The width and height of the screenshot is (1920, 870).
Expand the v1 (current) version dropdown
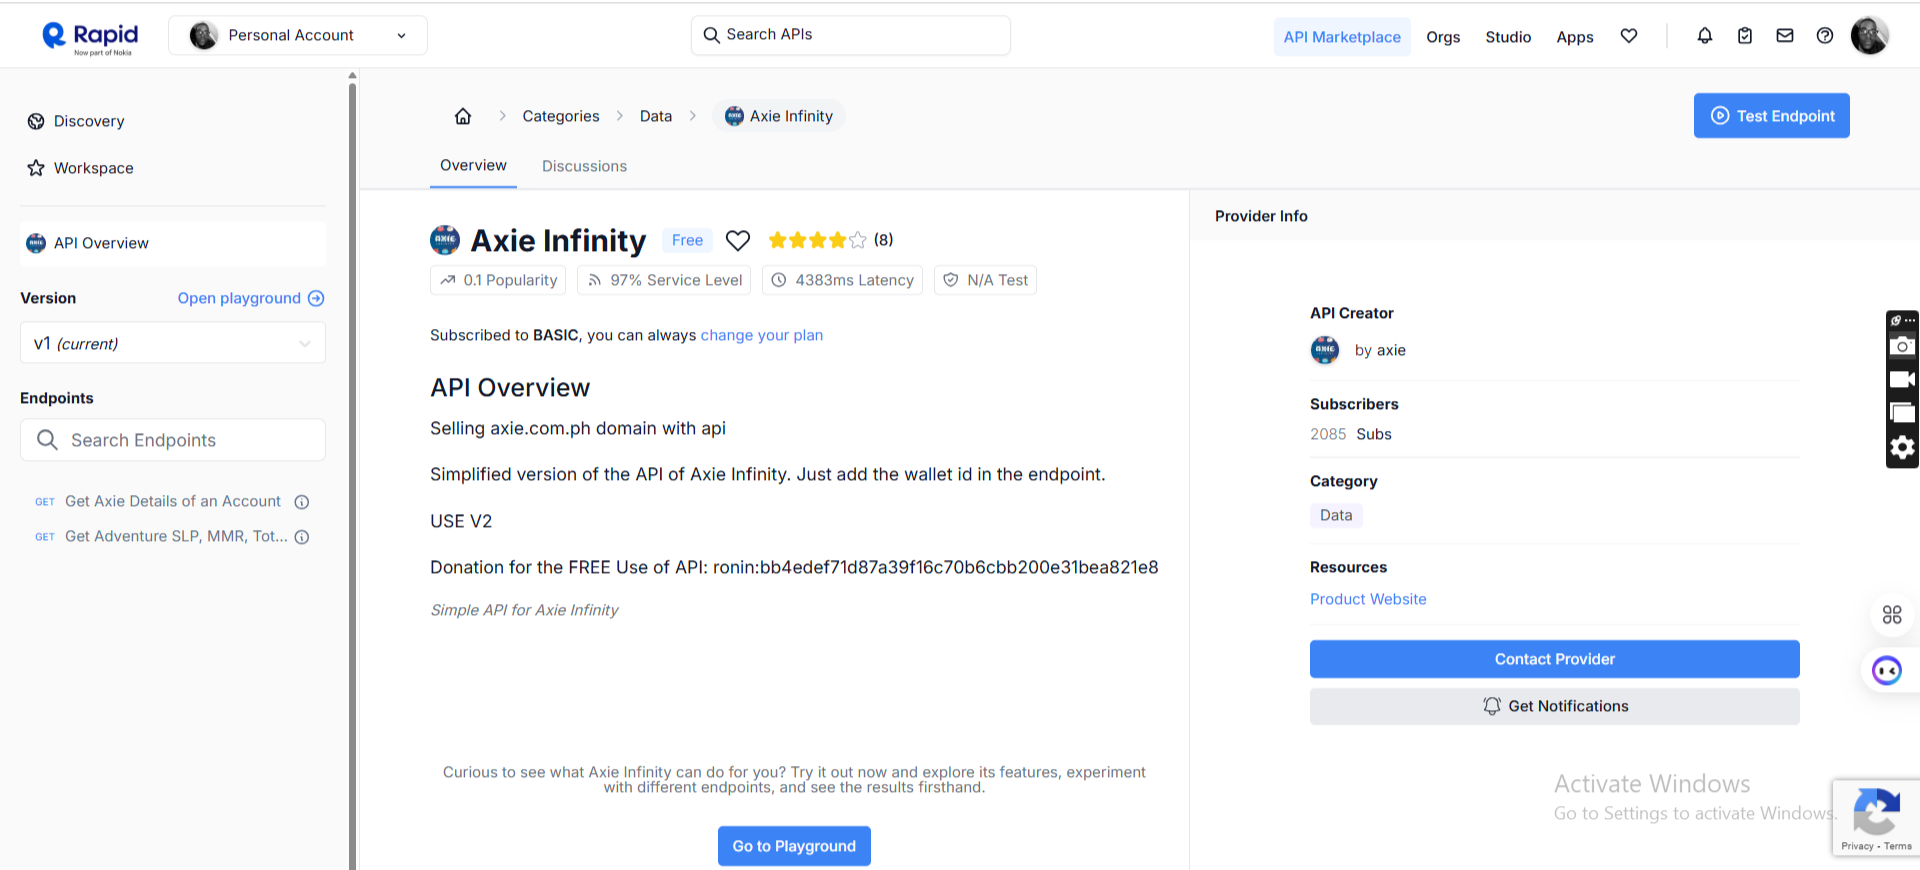click(173, 343)
